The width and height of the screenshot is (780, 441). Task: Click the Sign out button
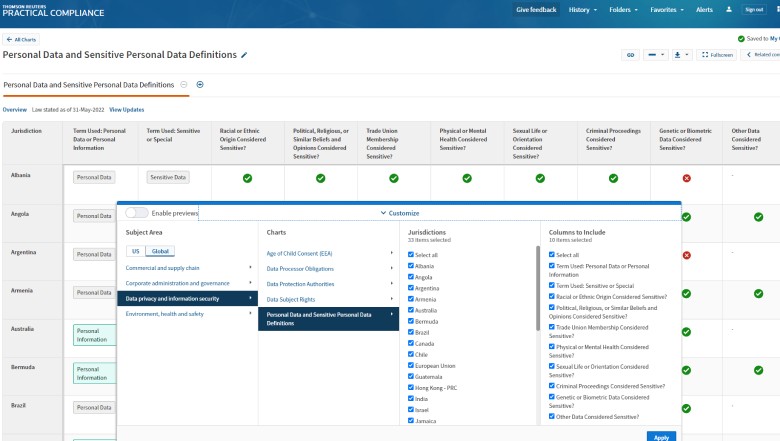754,9
